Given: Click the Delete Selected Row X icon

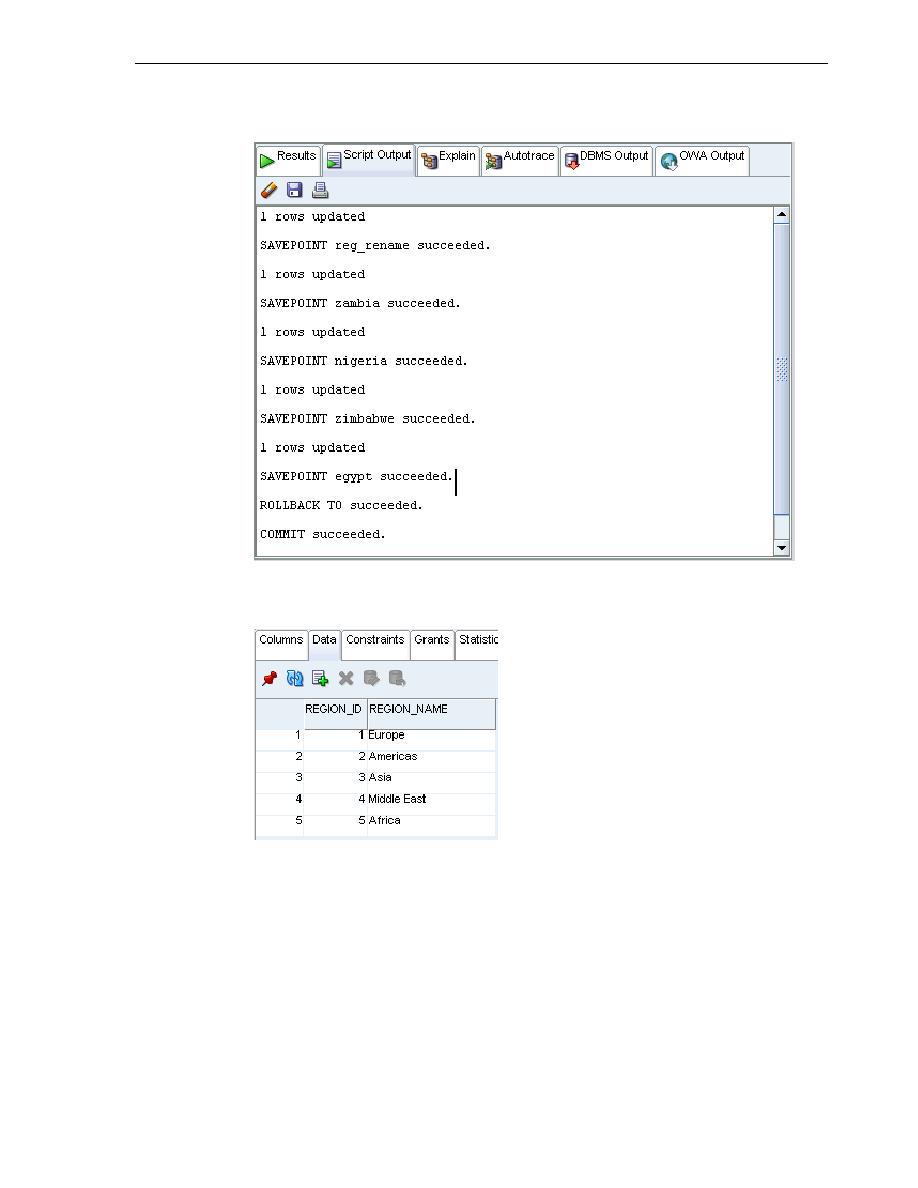Looking at the screenshot, I should click(345, 678).
